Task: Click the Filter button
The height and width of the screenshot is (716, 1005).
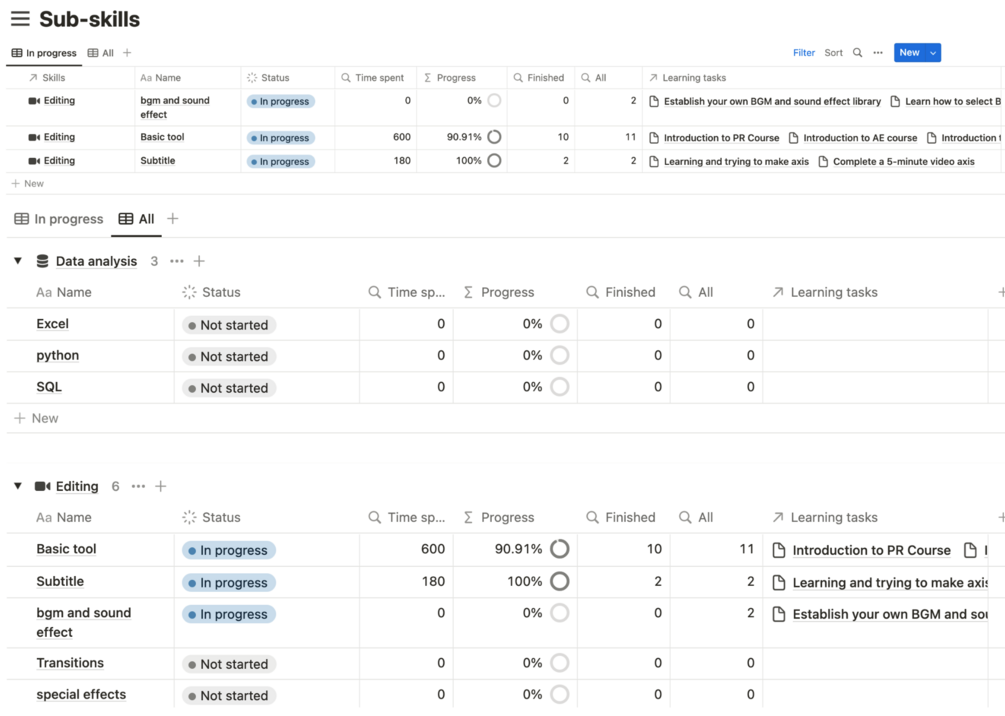Action: tap(804, 53)
